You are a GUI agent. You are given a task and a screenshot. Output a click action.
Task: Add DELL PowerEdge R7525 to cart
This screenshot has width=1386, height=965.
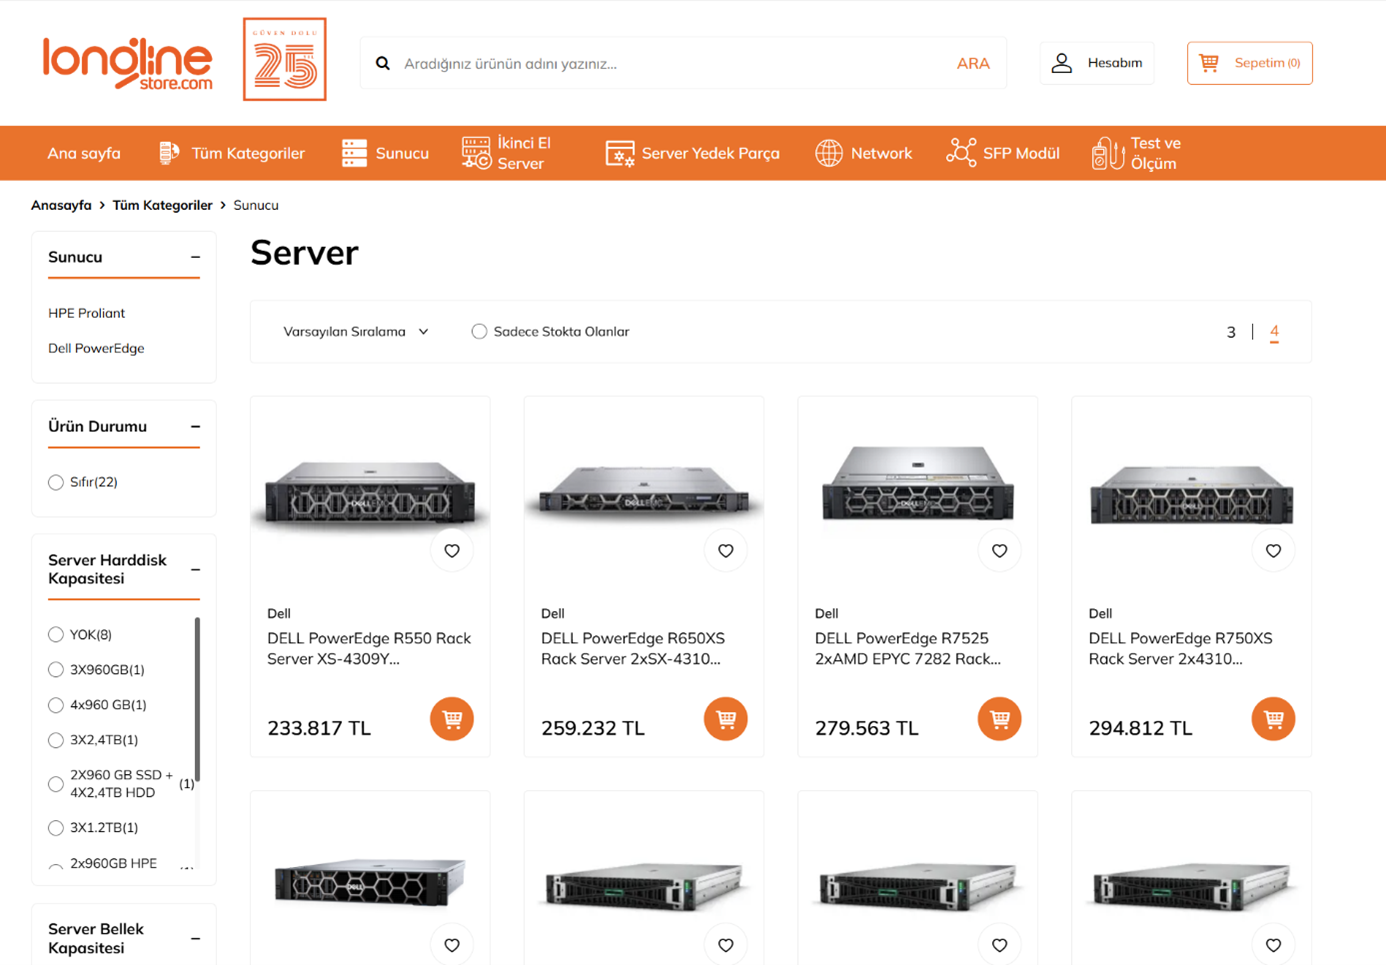point(999,719)
